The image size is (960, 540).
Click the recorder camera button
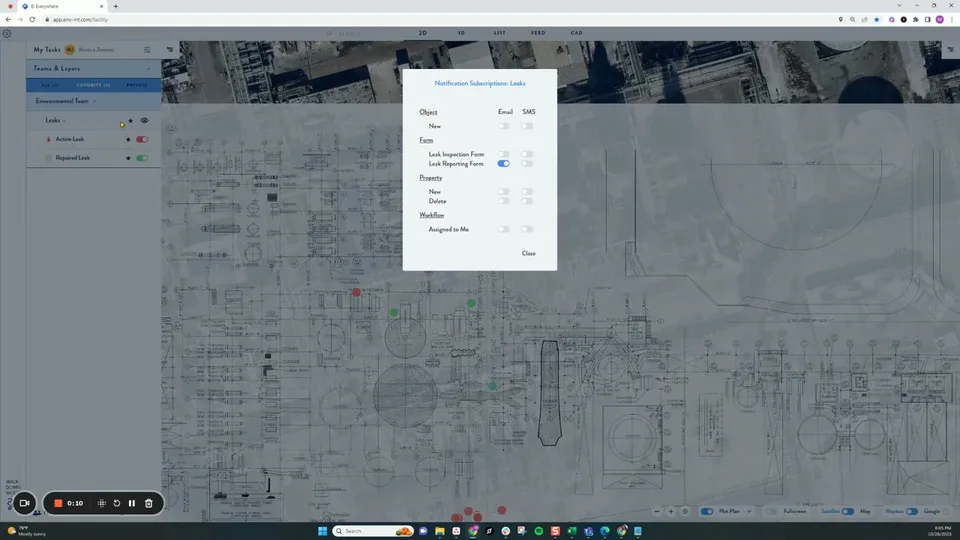24,503
